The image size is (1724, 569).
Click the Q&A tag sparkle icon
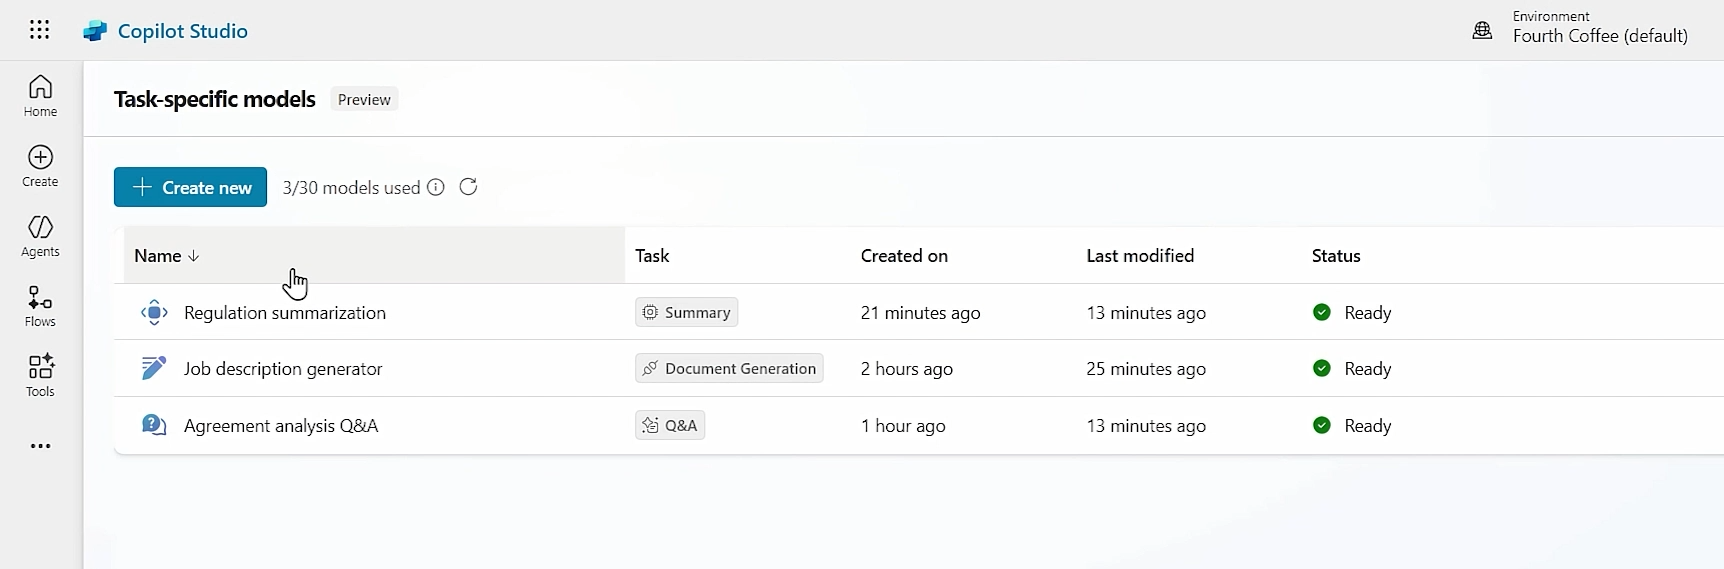[x=650, y=425]
